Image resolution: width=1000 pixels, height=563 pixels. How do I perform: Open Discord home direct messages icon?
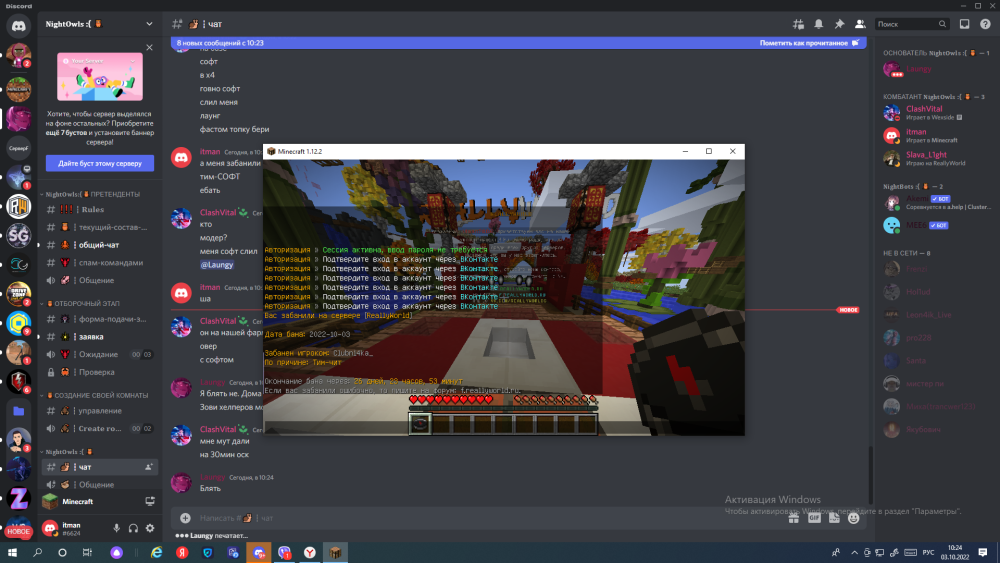coord(18,26)
